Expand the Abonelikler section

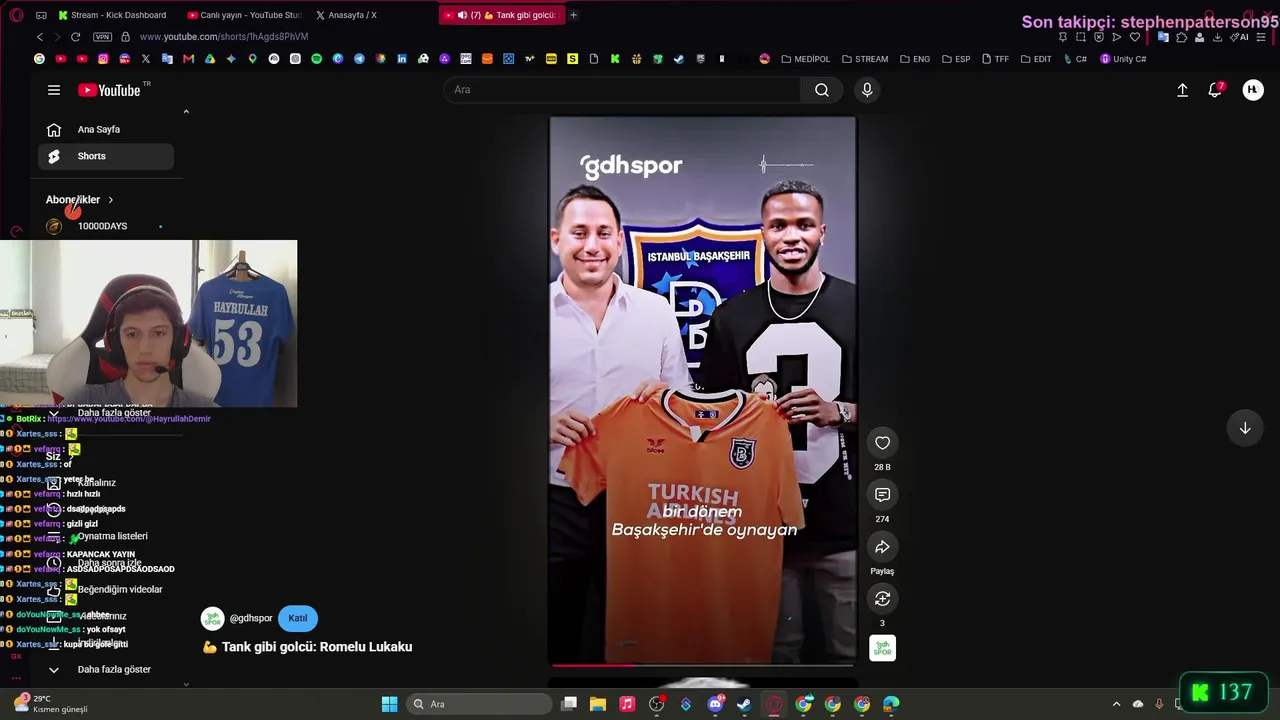[x=80, y=200]
